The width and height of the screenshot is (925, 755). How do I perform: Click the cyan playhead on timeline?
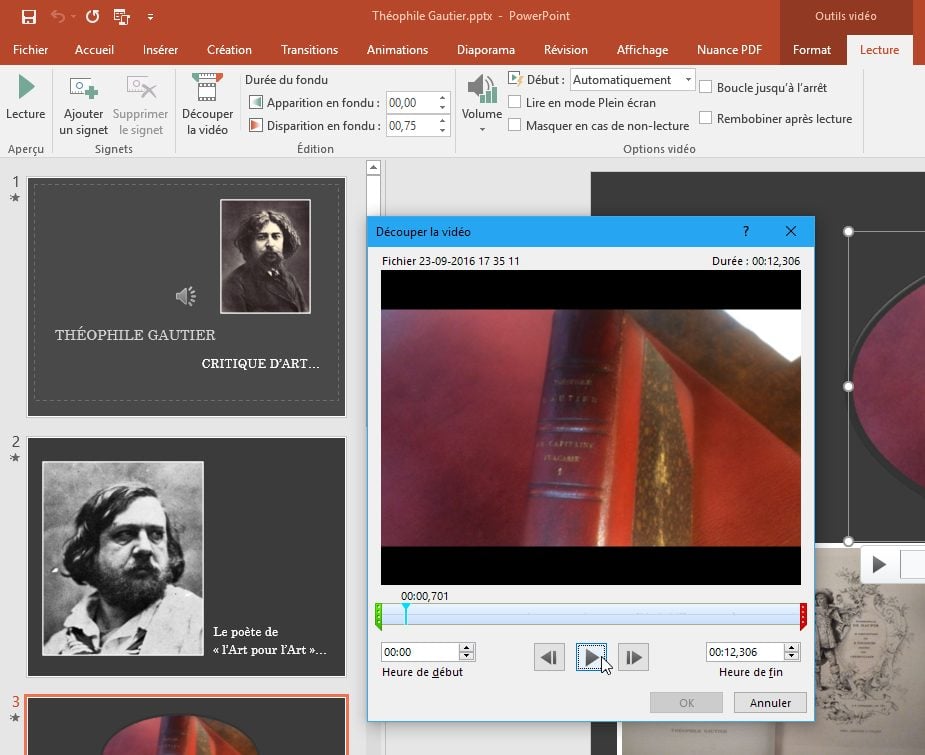pos(406,613)
